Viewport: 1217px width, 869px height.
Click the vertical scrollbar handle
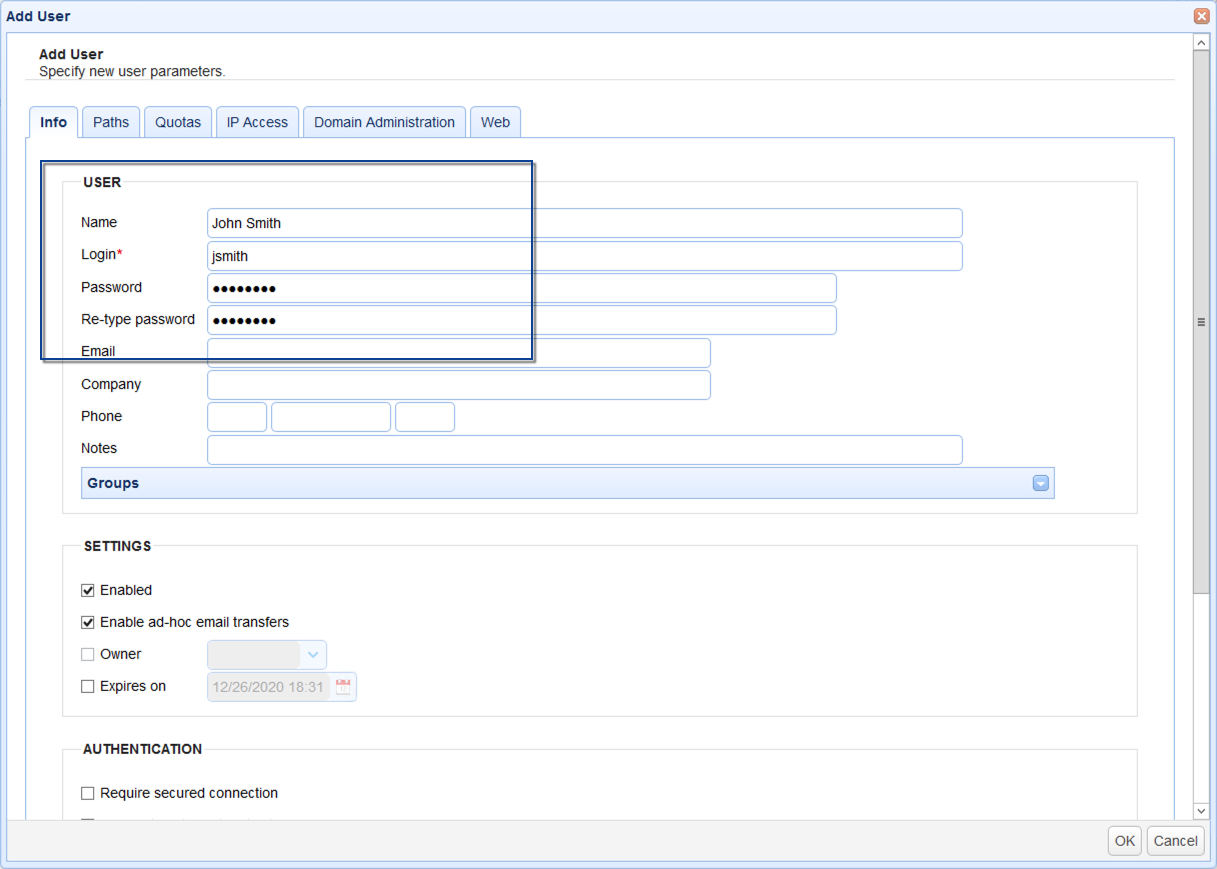coord(1201,322)
